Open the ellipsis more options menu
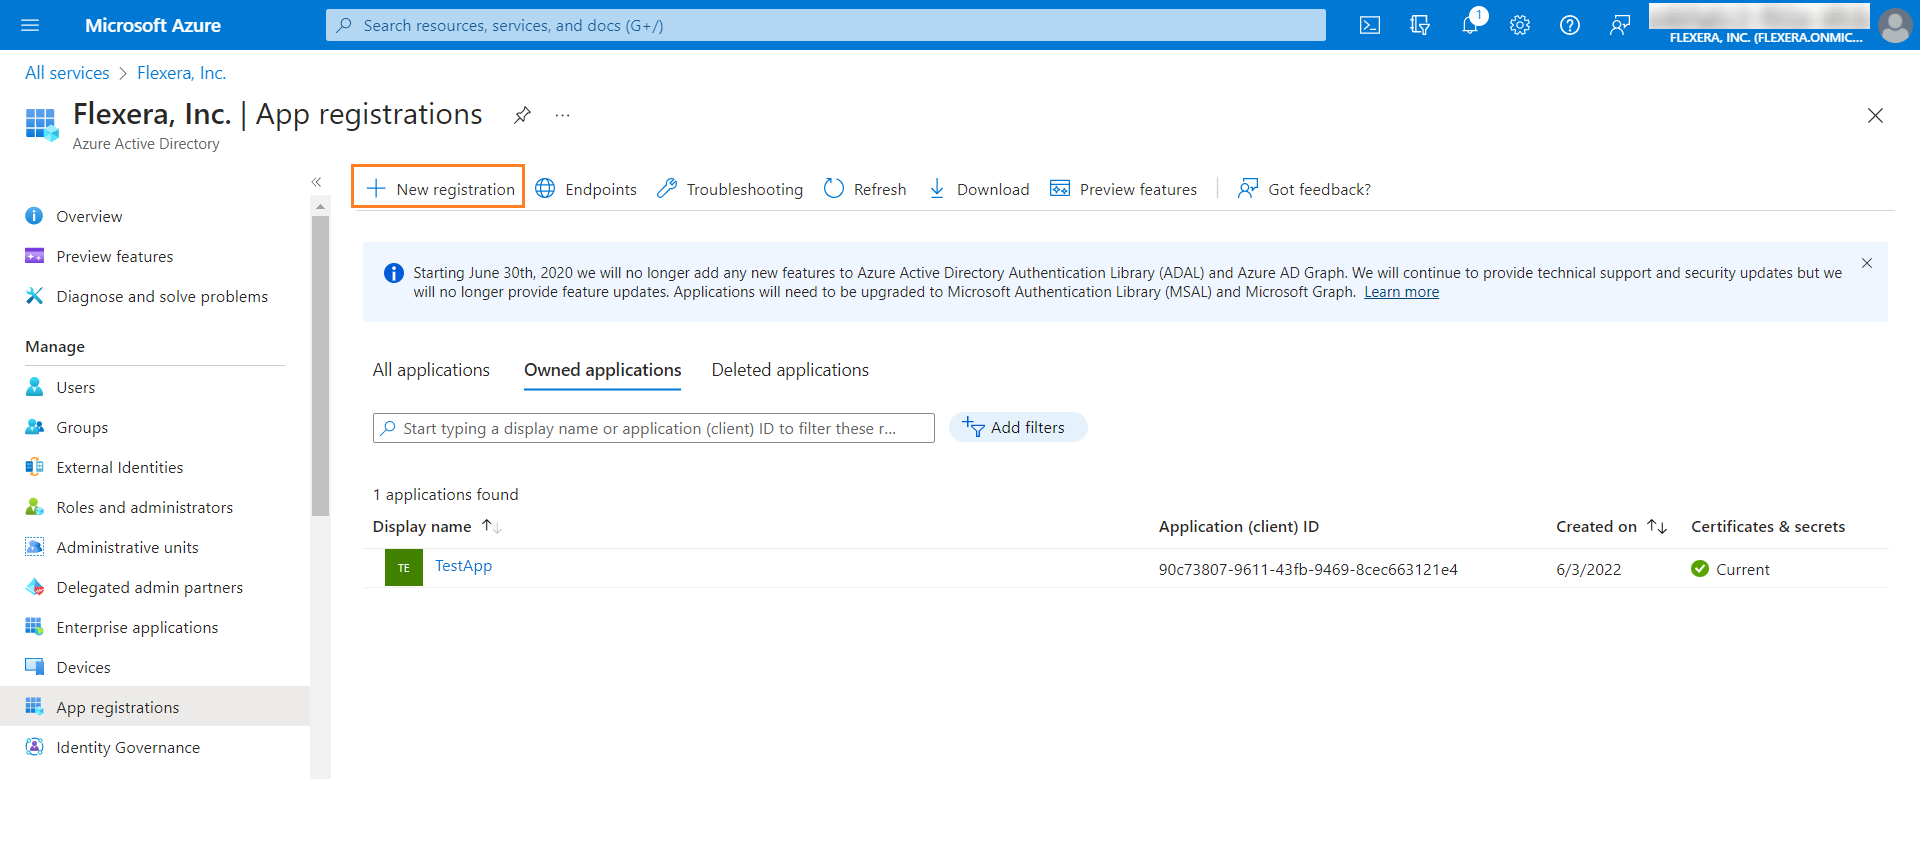The height and width of the screenshot is (858, 1920). [x=563, y=115]
